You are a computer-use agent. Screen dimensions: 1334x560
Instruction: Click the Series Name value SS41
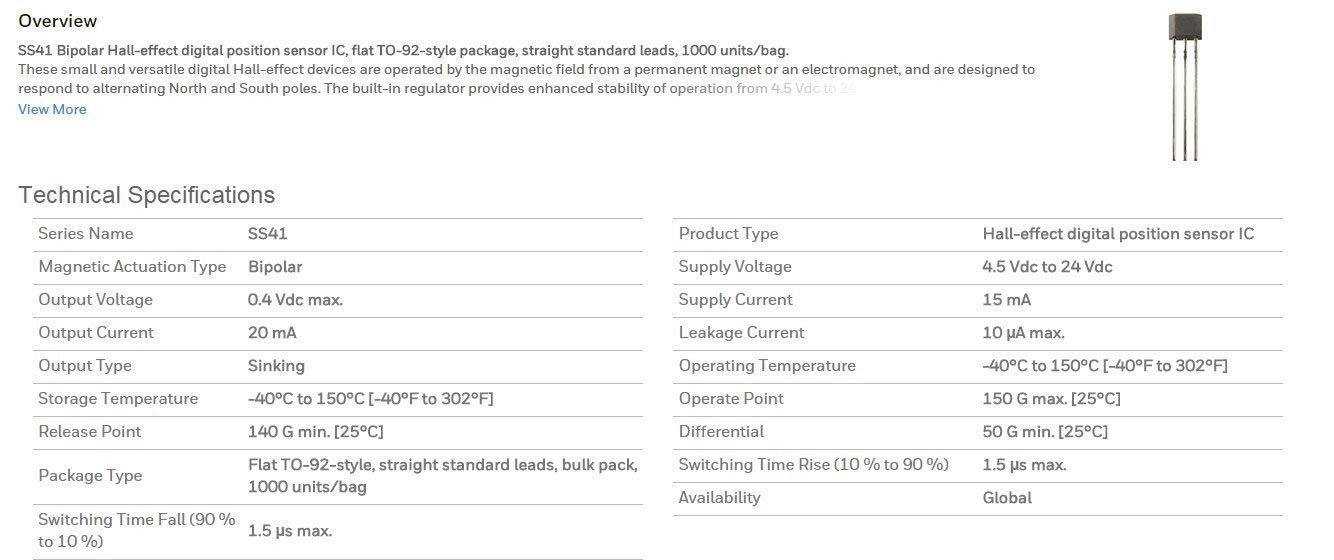coord(267,233)
